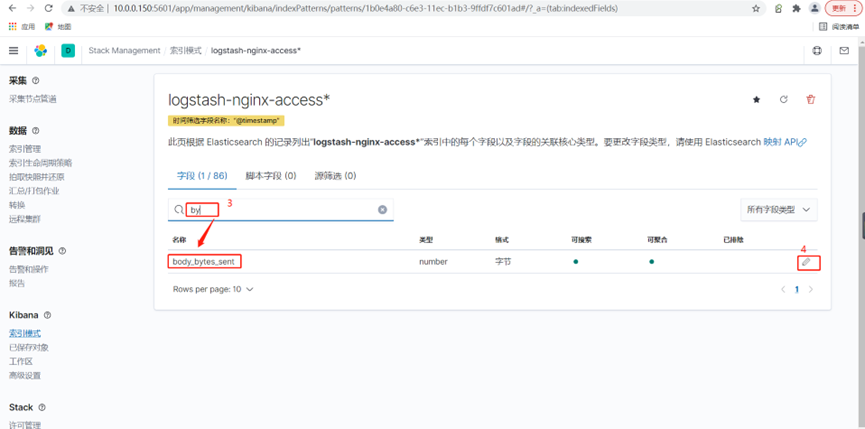Bookmark this page with the star icon
Viewport: 865px width, 429px height.
coord(756,8)
